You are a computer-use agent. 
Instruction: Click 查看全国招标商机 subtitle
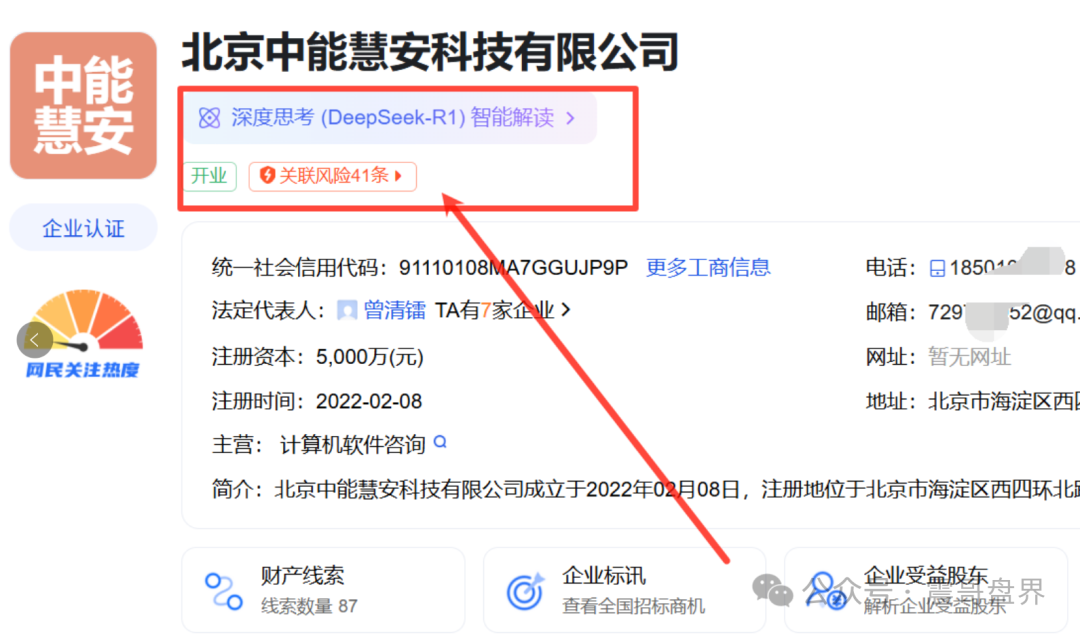[x=634, y=606]
